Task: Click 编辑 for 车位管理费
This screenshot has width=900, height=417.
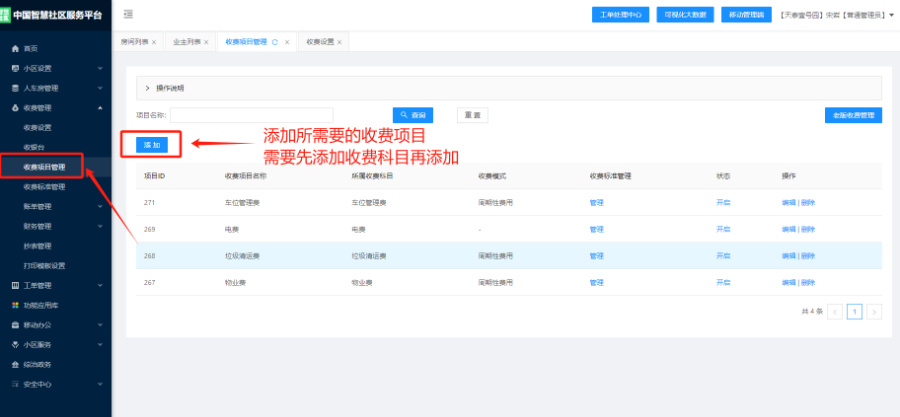Action: click(789, 202)
